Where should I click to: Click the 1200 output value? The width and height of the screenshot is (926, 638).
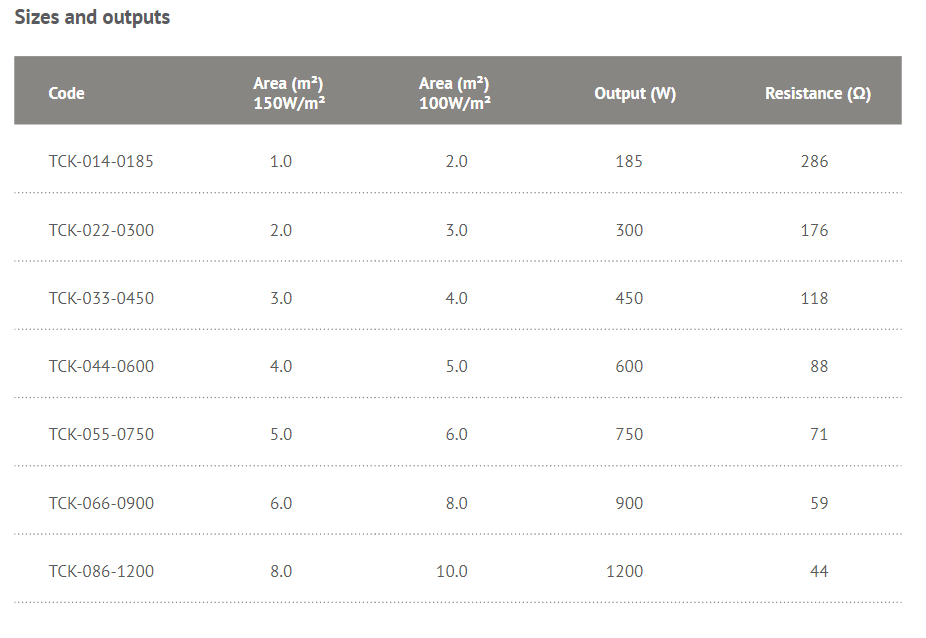pyautogui.click(x=624, y=571)
